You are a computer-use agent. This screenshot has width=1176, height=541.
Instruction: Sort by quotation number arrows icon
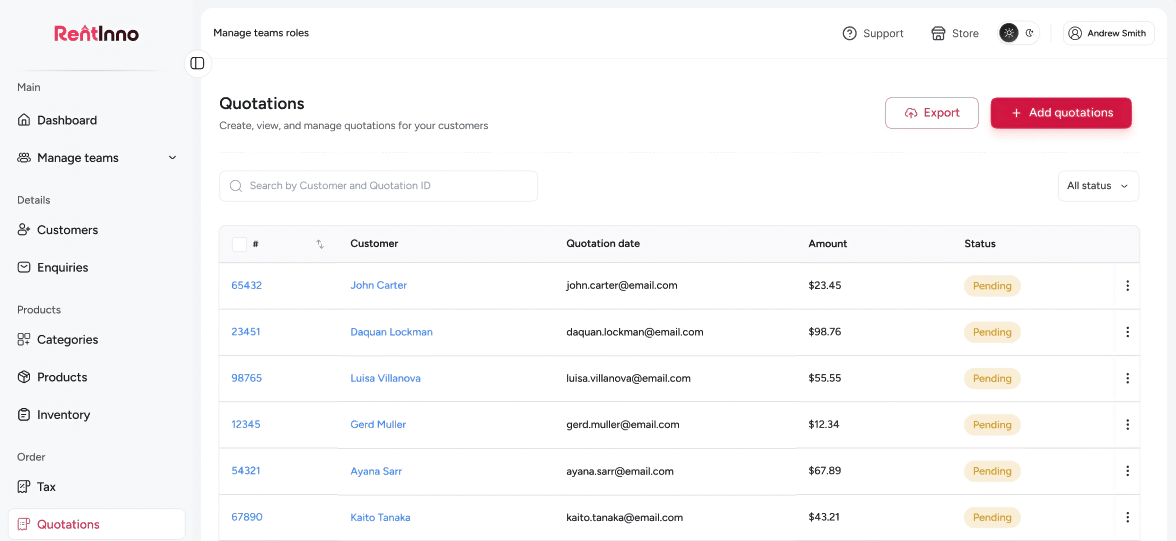(x=320, y=244)
